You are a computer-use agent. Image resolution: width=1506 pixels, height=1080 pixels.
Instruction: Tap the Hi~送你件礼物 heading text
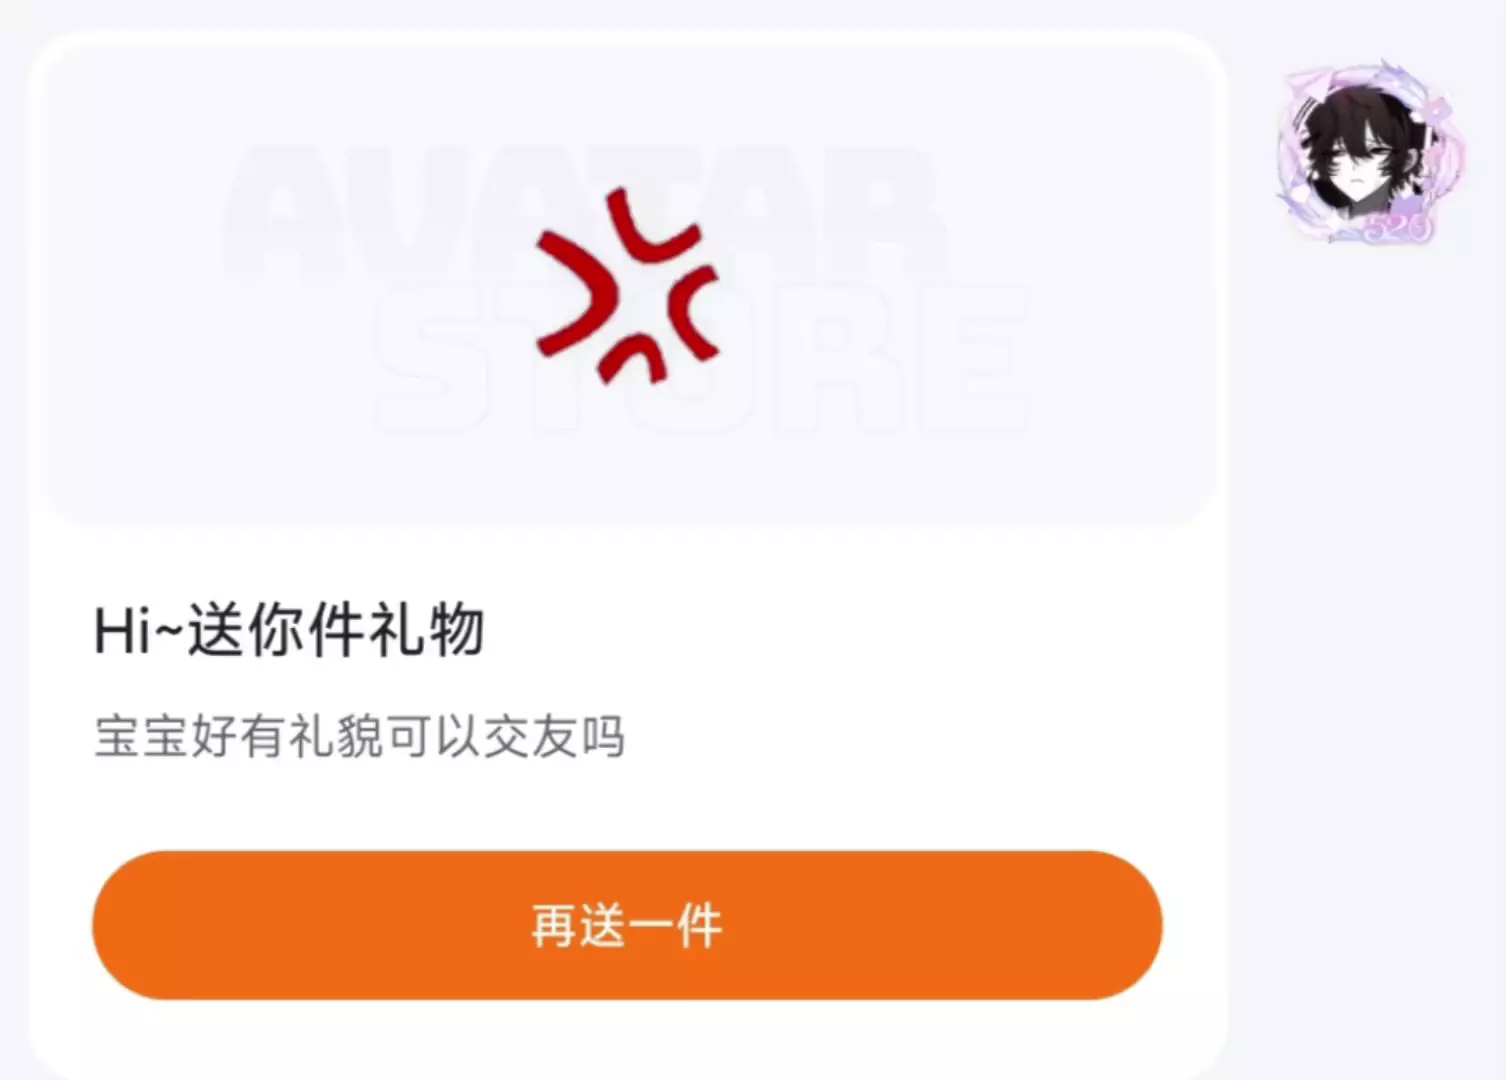tap(290, 630)
